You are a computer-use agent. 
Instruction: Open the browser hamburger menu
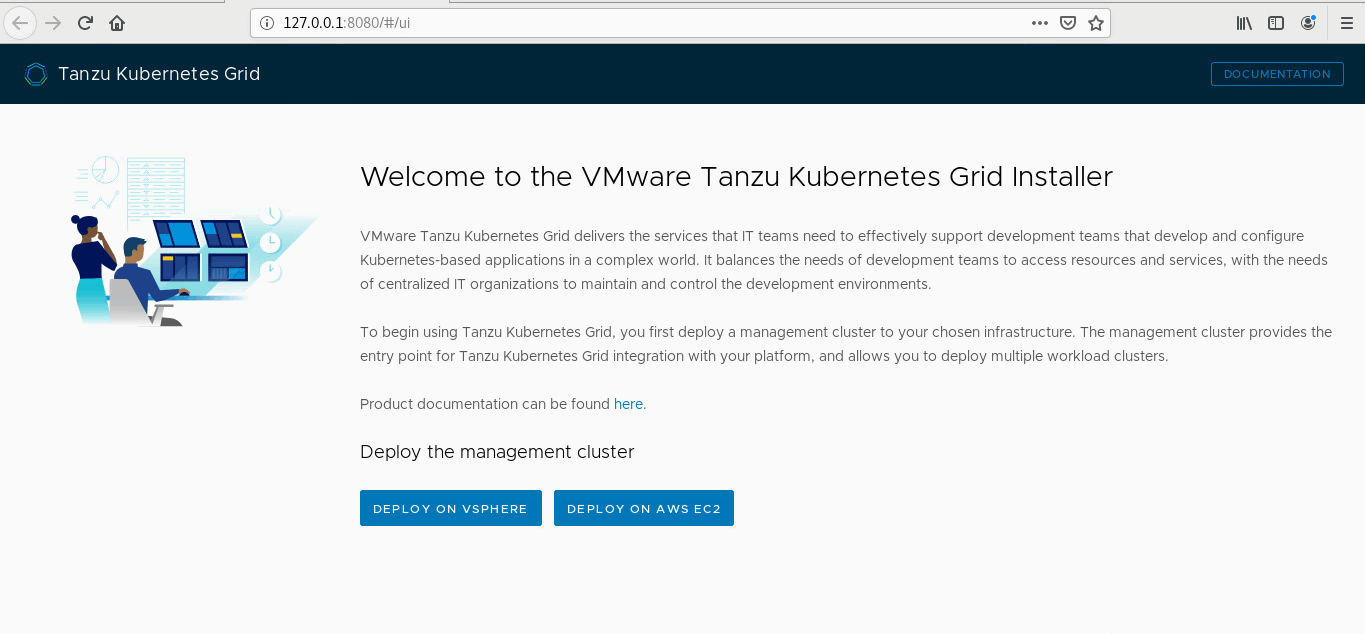pos(1346,23)
